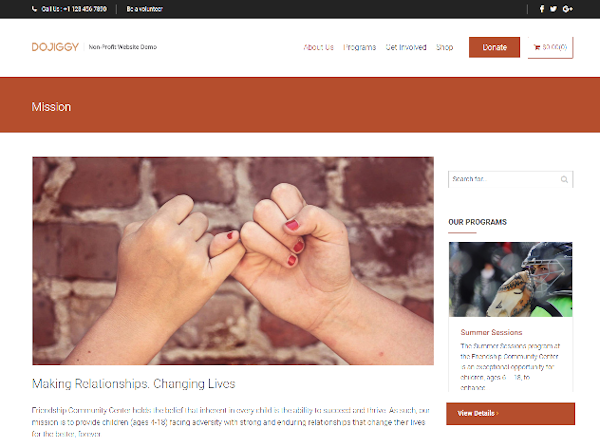This screenshot has height=447, width=600.
Task: Click the View Details button
Action: coord(510,413)
